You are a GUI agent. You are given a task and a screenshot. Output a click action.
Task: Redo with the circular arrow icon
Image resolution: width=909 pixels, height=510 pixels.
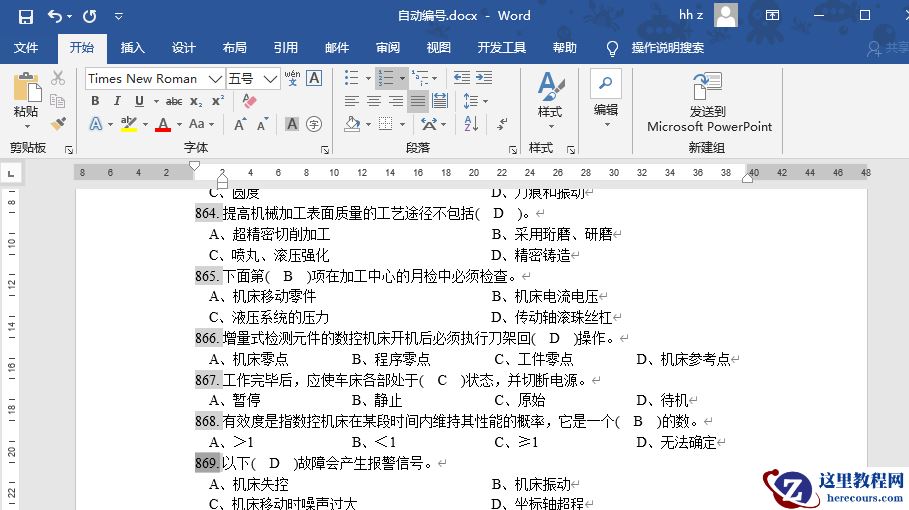click(89, 16)
